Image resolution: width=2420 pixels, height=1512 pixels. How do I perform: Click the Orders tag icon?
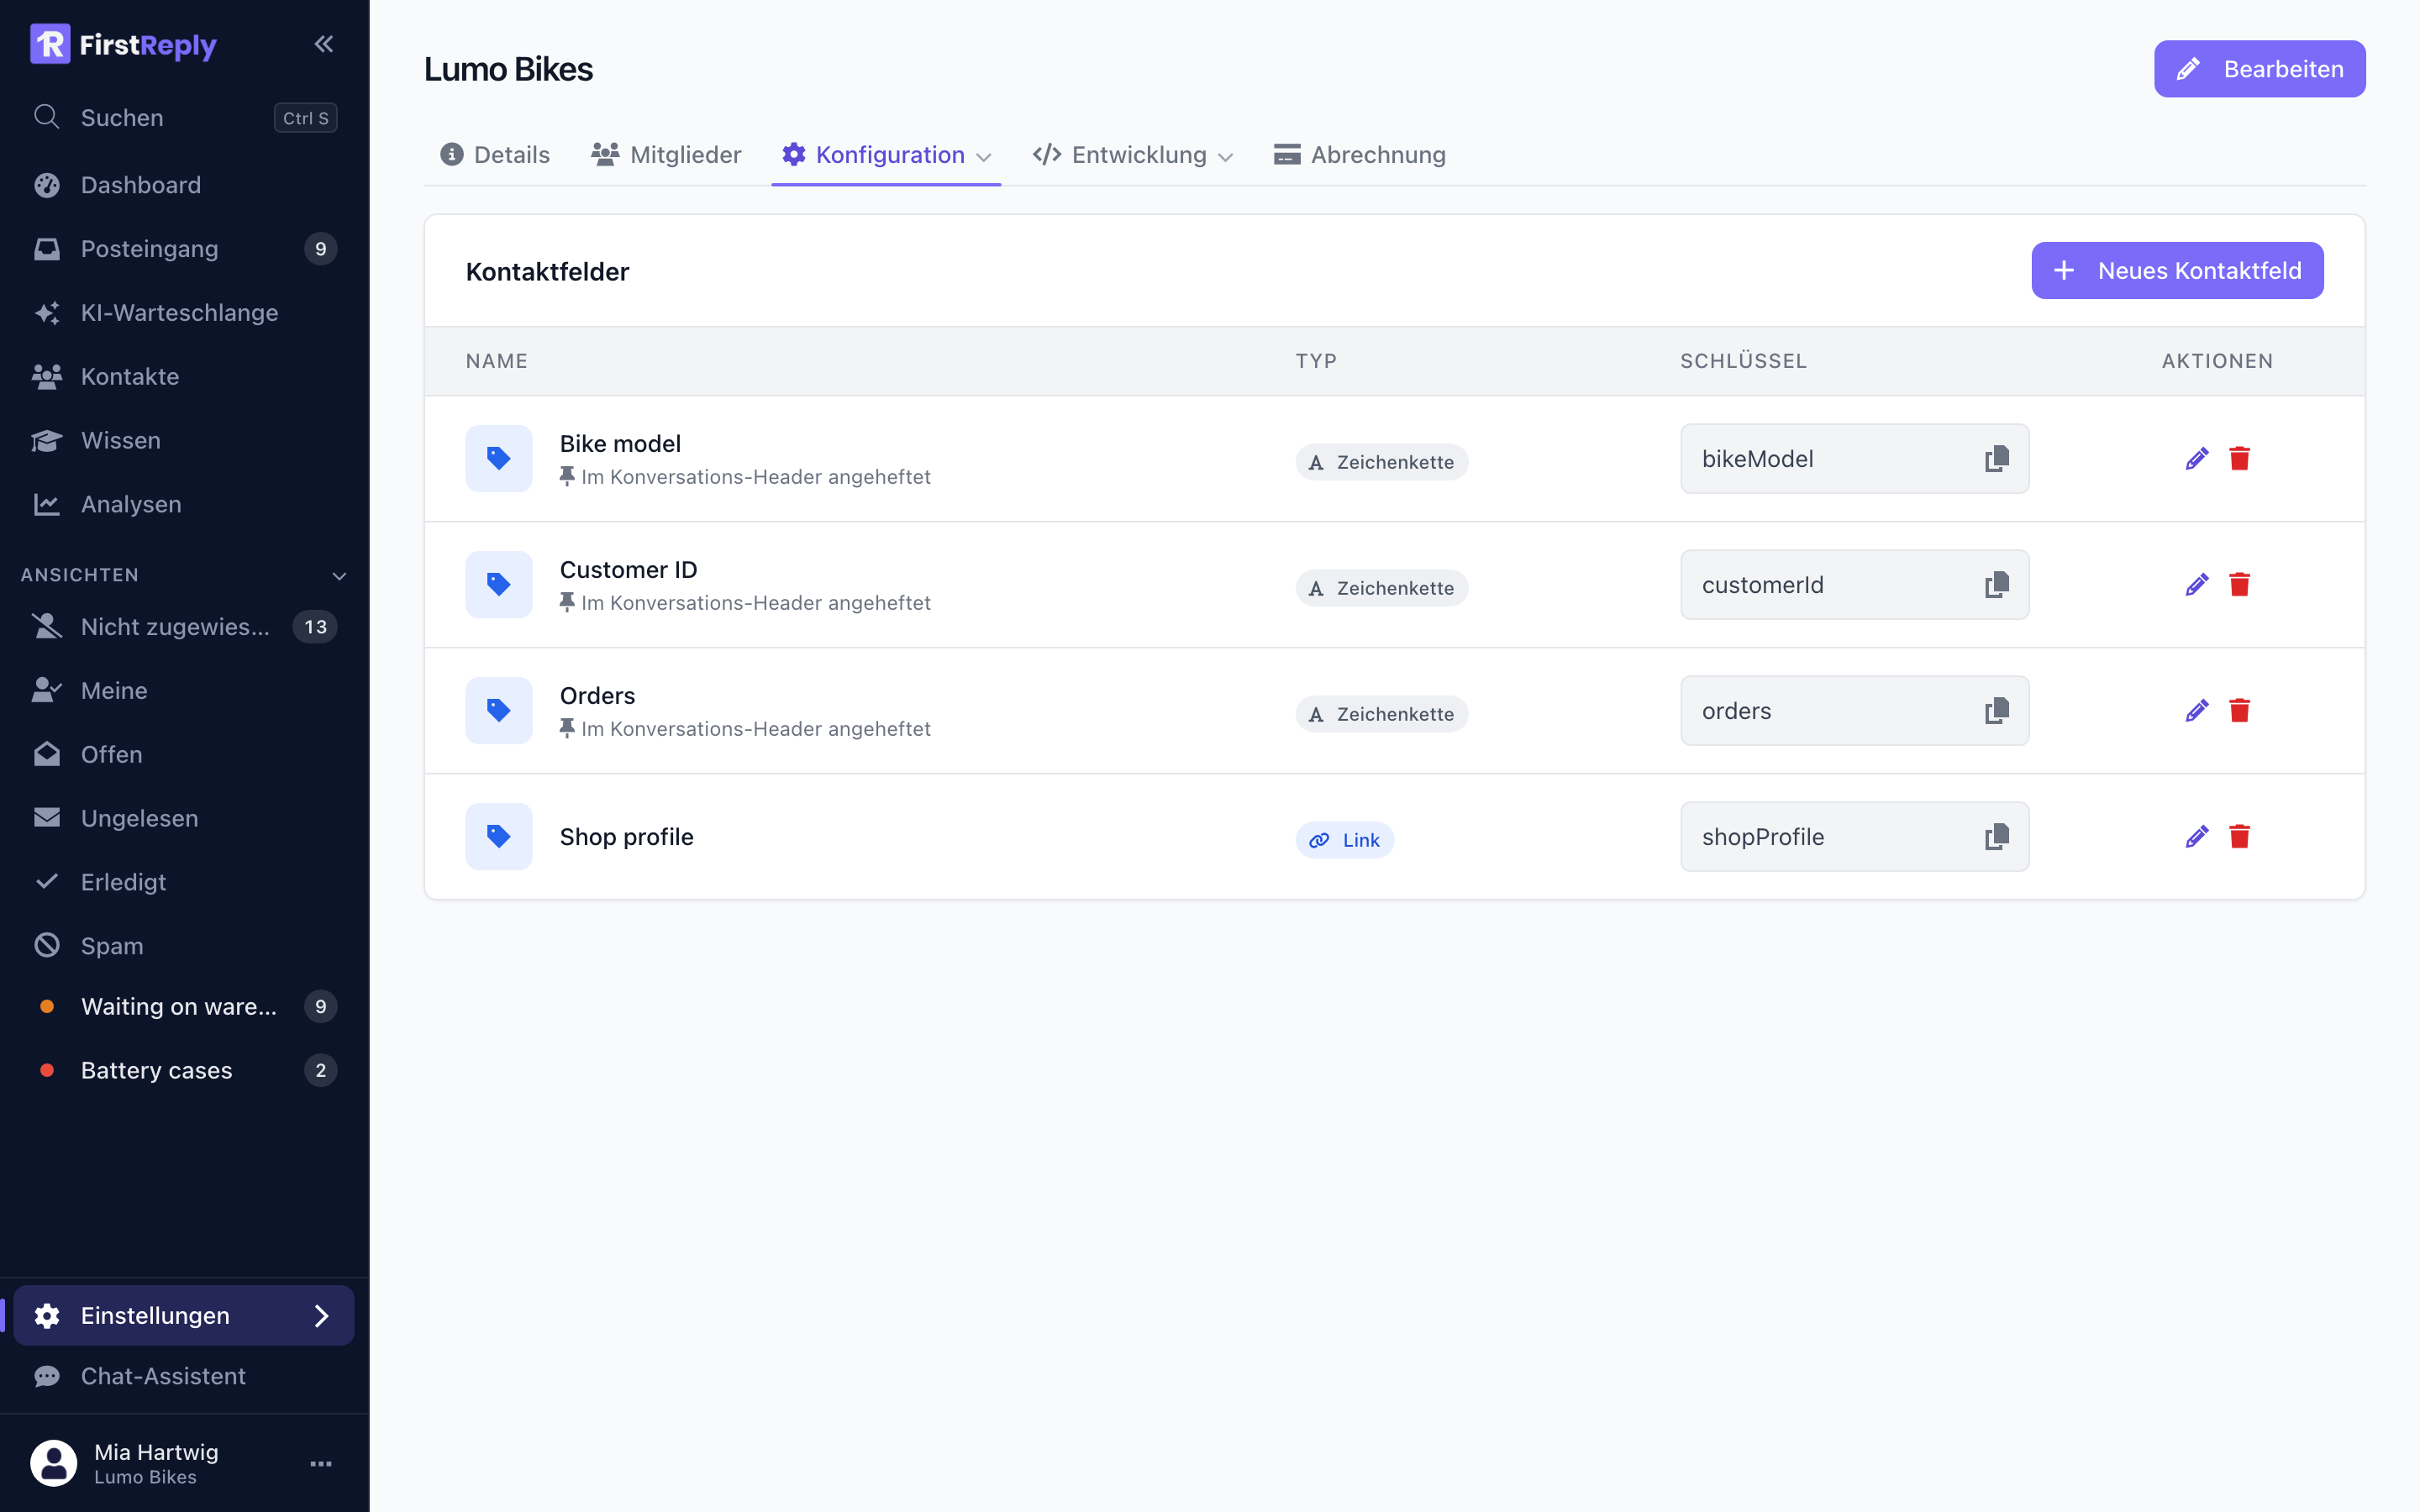click(x=499, y=711)
